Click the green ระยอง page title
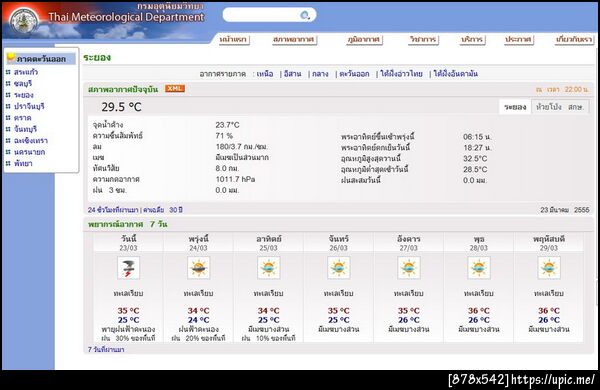 pos(97,58)
